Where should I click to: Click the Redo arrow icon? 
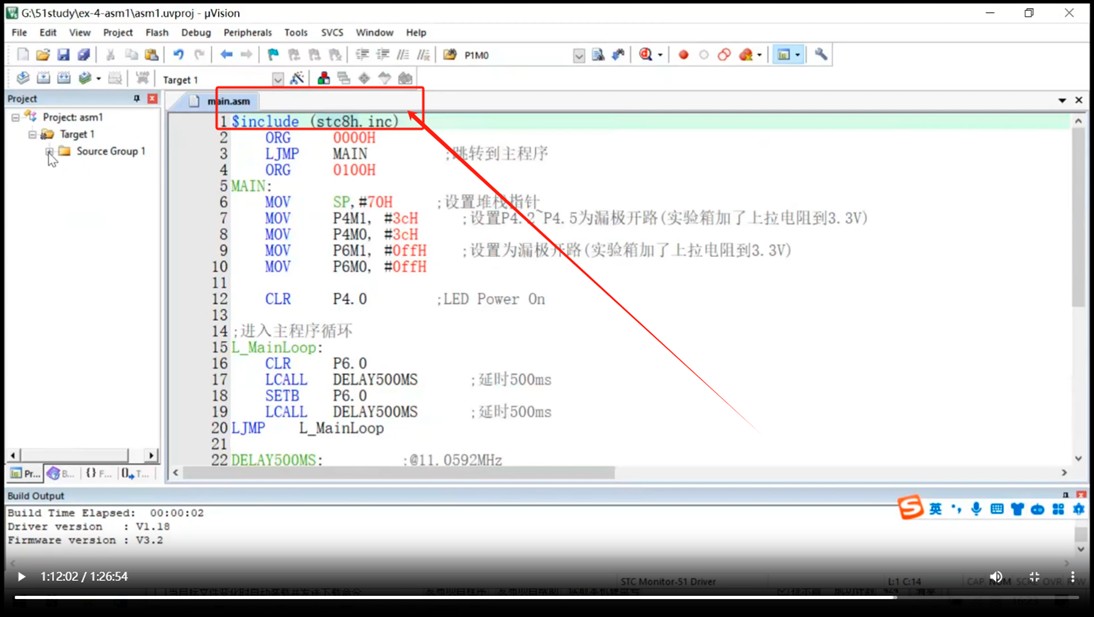click(199, 54)
